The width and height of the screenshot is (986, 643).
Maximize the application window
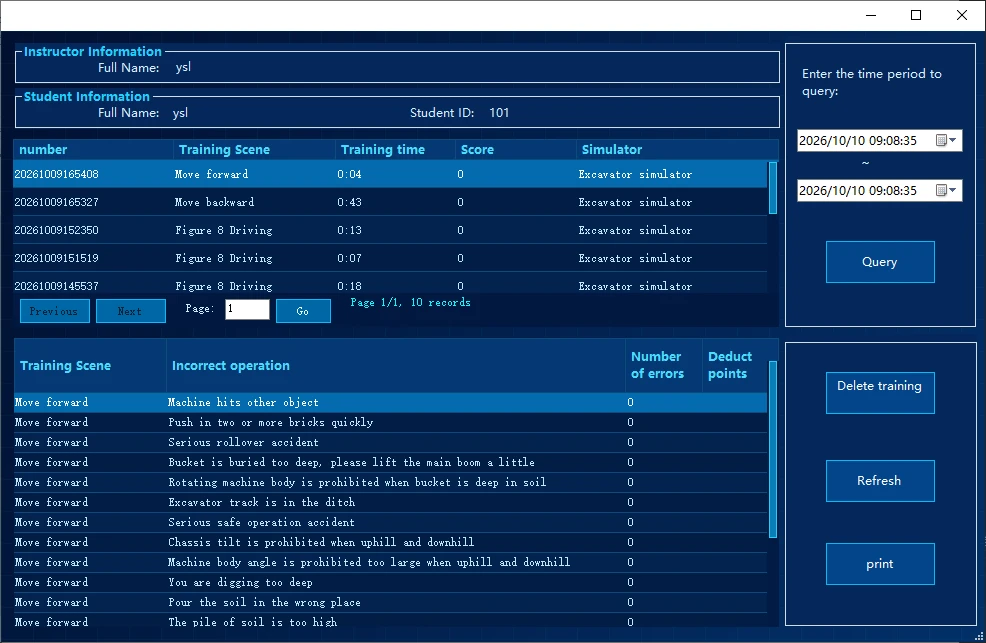tap(916, 15)
